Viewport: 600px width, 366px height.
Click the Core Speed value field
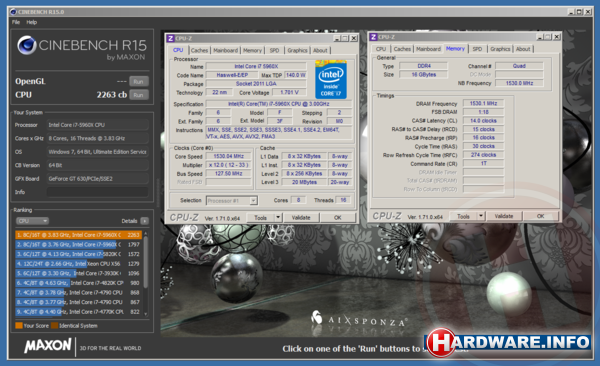(x=229, y=156)
